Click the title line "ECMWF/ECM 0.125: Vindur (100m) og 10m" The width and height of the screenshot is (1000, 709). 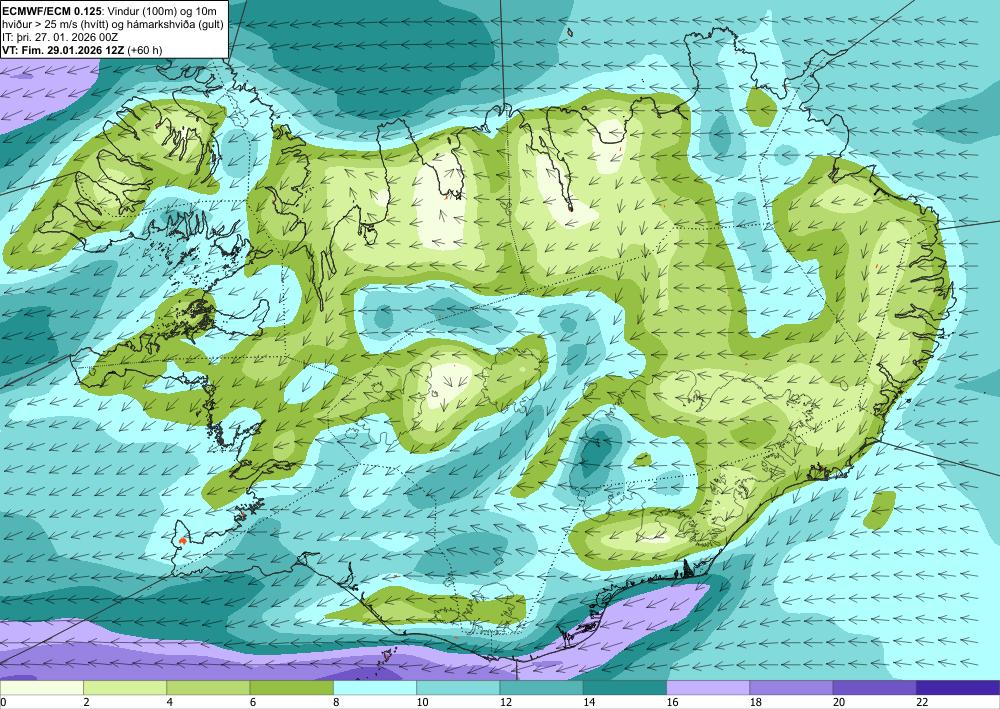(109, 11)
